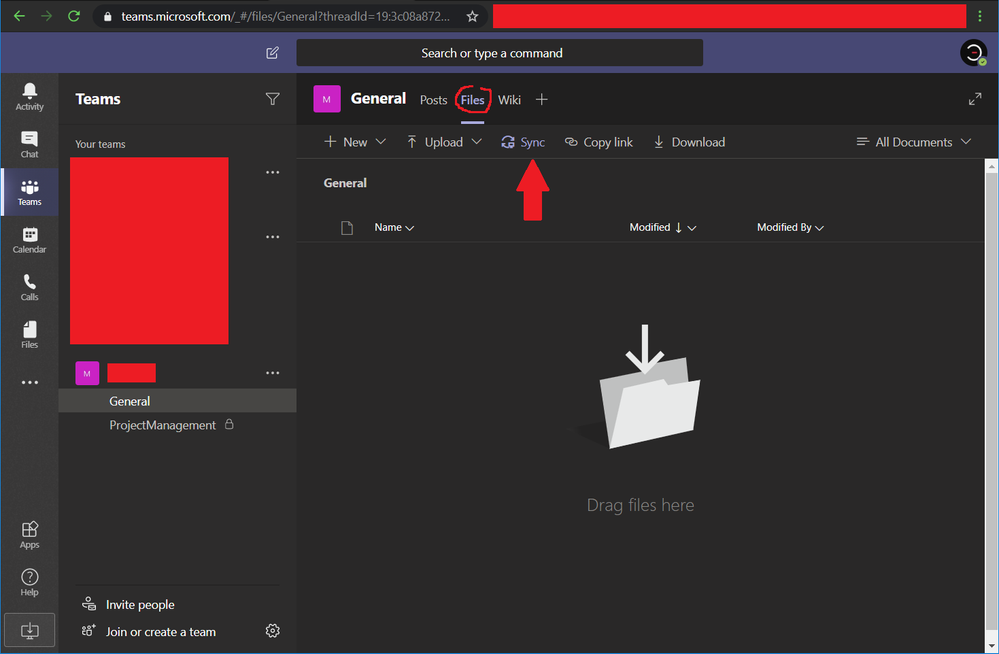The image size is (999, 654).
Task: Open the Apps store
Action: [x=29, y=535]
